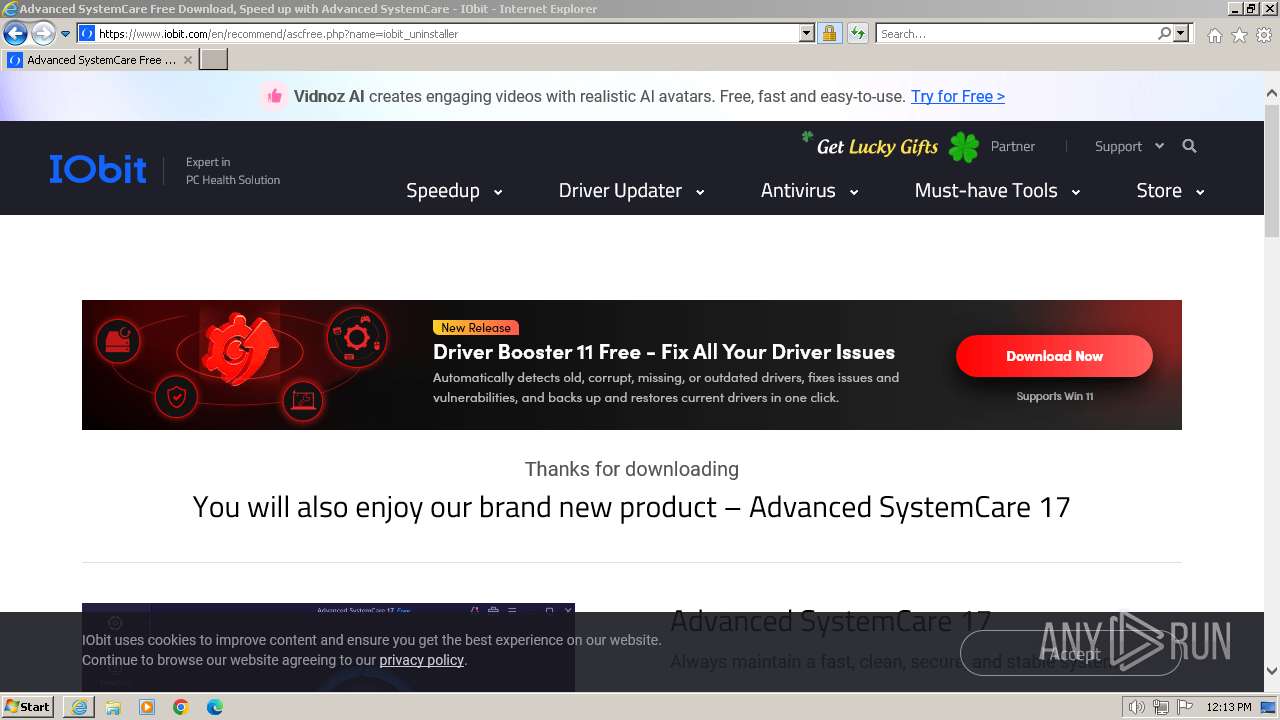Open the privacy policy link
Viewport: 1280px width, 720px height.
pyautogui.click(x=421, y=660)
